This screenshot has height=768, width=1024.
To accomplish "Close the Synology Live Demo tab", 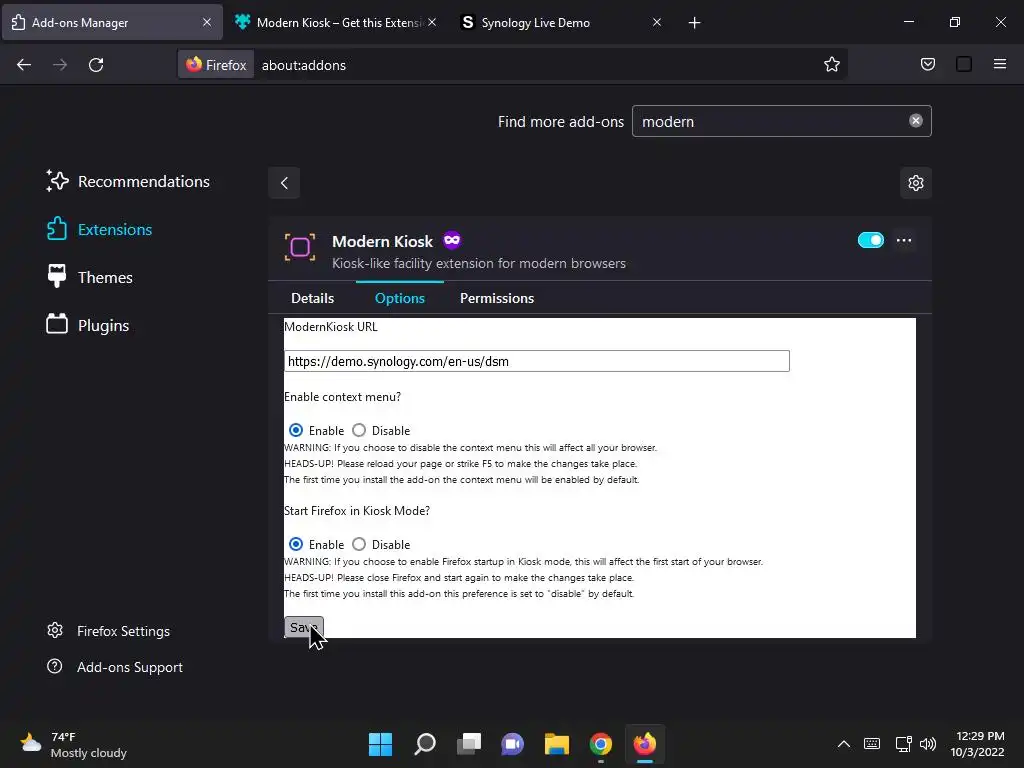I will click(x=656, y=22).
